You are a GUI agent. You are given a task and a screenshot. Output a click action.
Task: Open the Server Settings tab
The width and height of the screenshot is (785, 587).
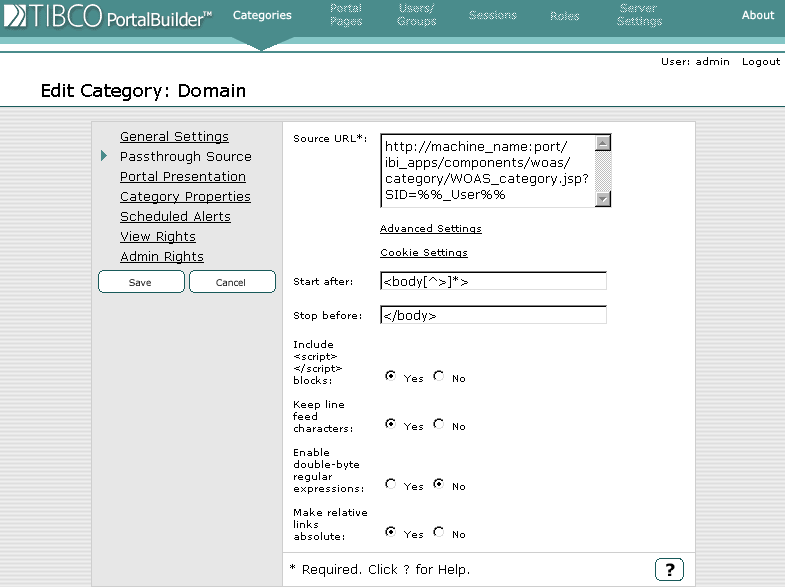click(639, 15)
